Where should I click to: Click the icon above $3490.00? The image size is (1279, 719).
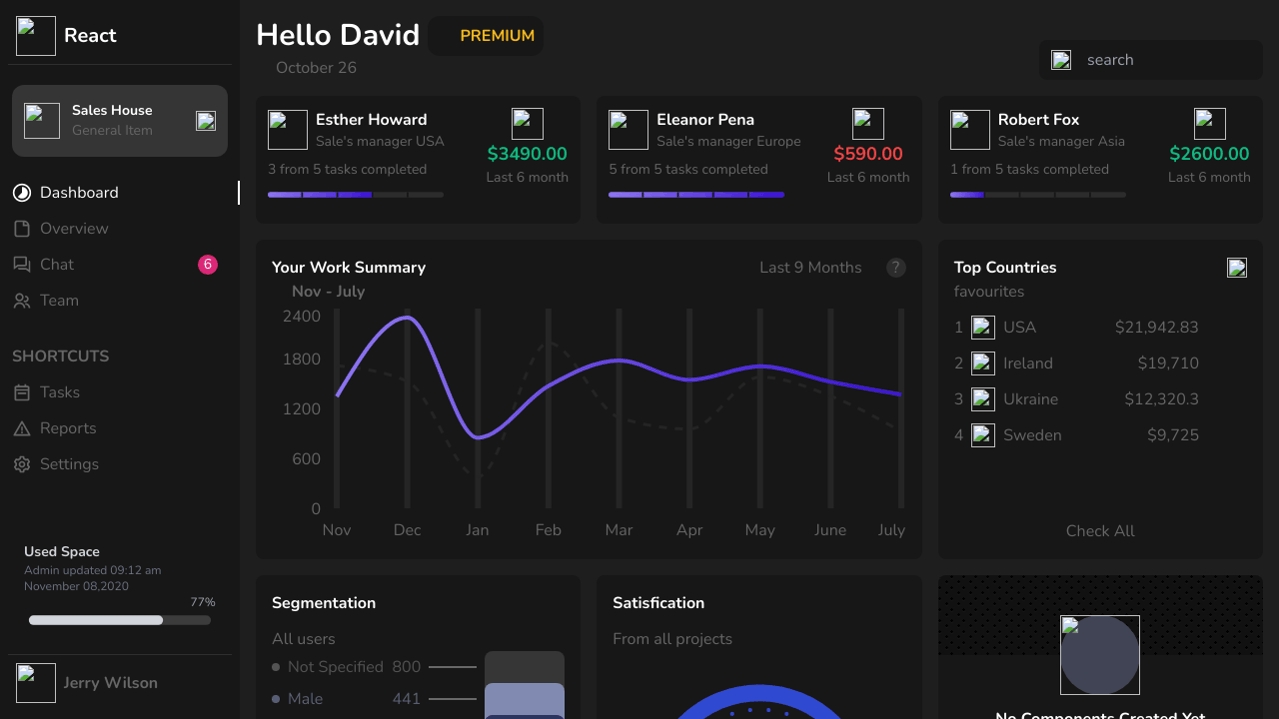527,124
